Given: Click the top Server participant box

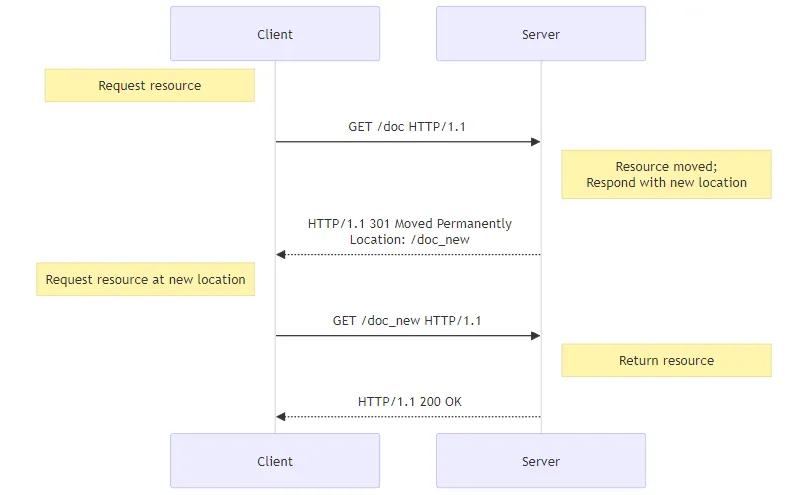Looking at the screenshot, I should click(541, 33).
